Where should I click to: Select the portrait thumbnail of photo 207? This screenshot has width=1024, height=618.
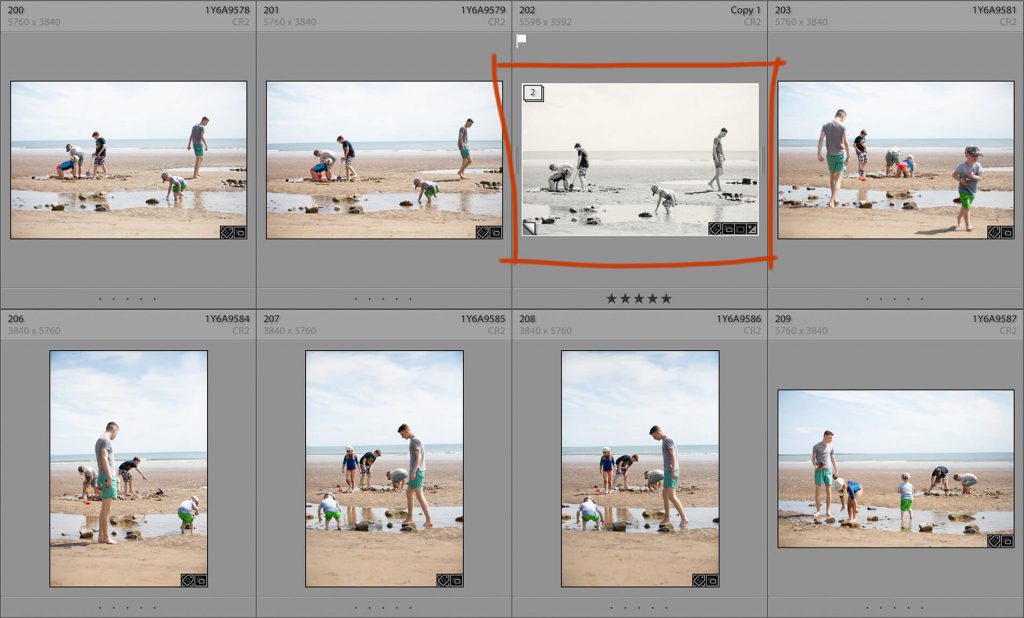pyautogui.click(x=385, y=468)
